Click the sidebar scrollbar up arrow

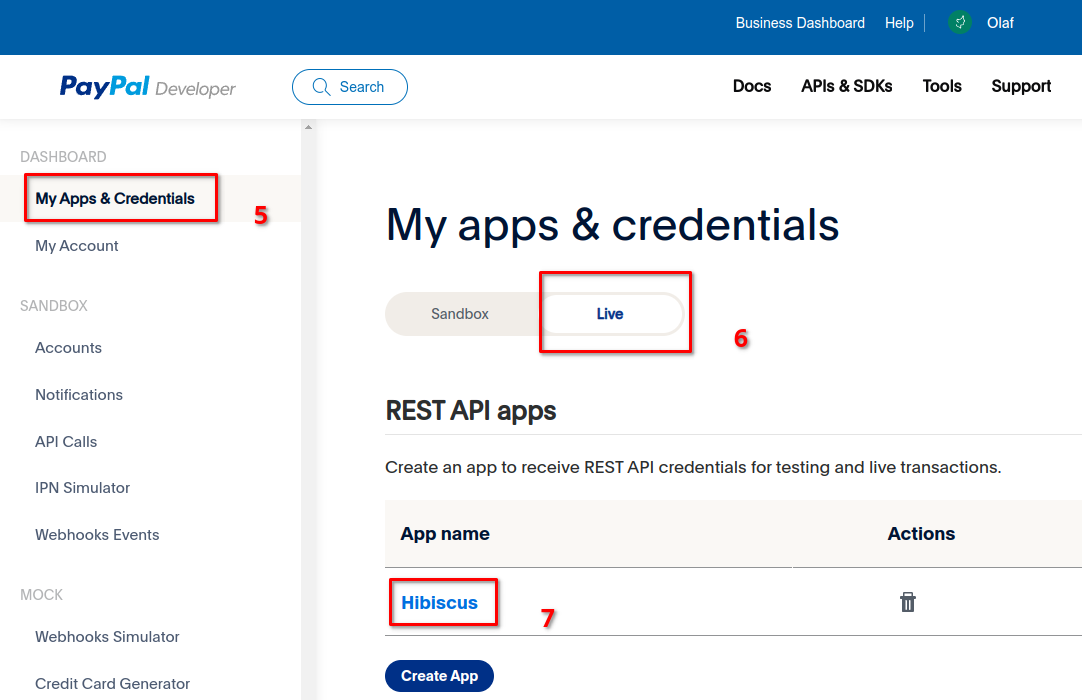[x=308, y=127]
